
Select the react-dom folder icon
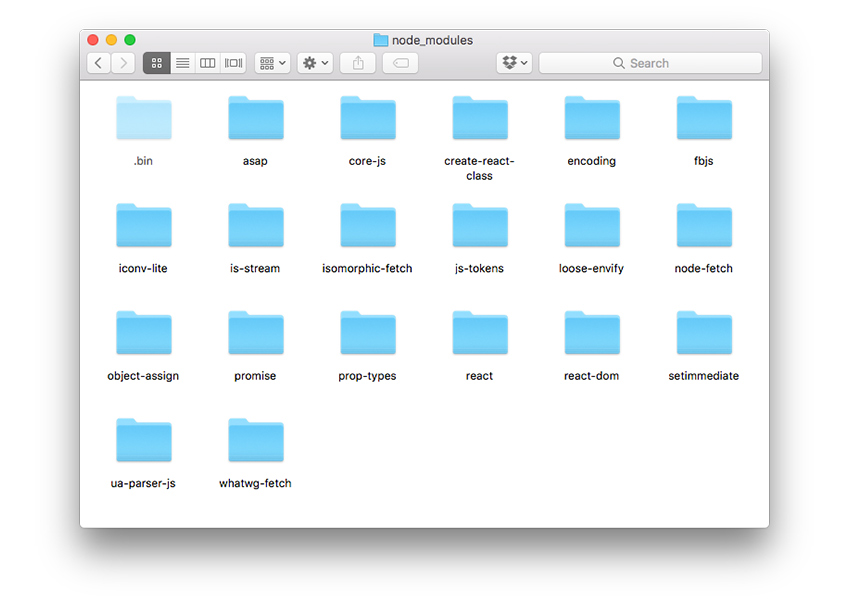click(x=592, y=333)
